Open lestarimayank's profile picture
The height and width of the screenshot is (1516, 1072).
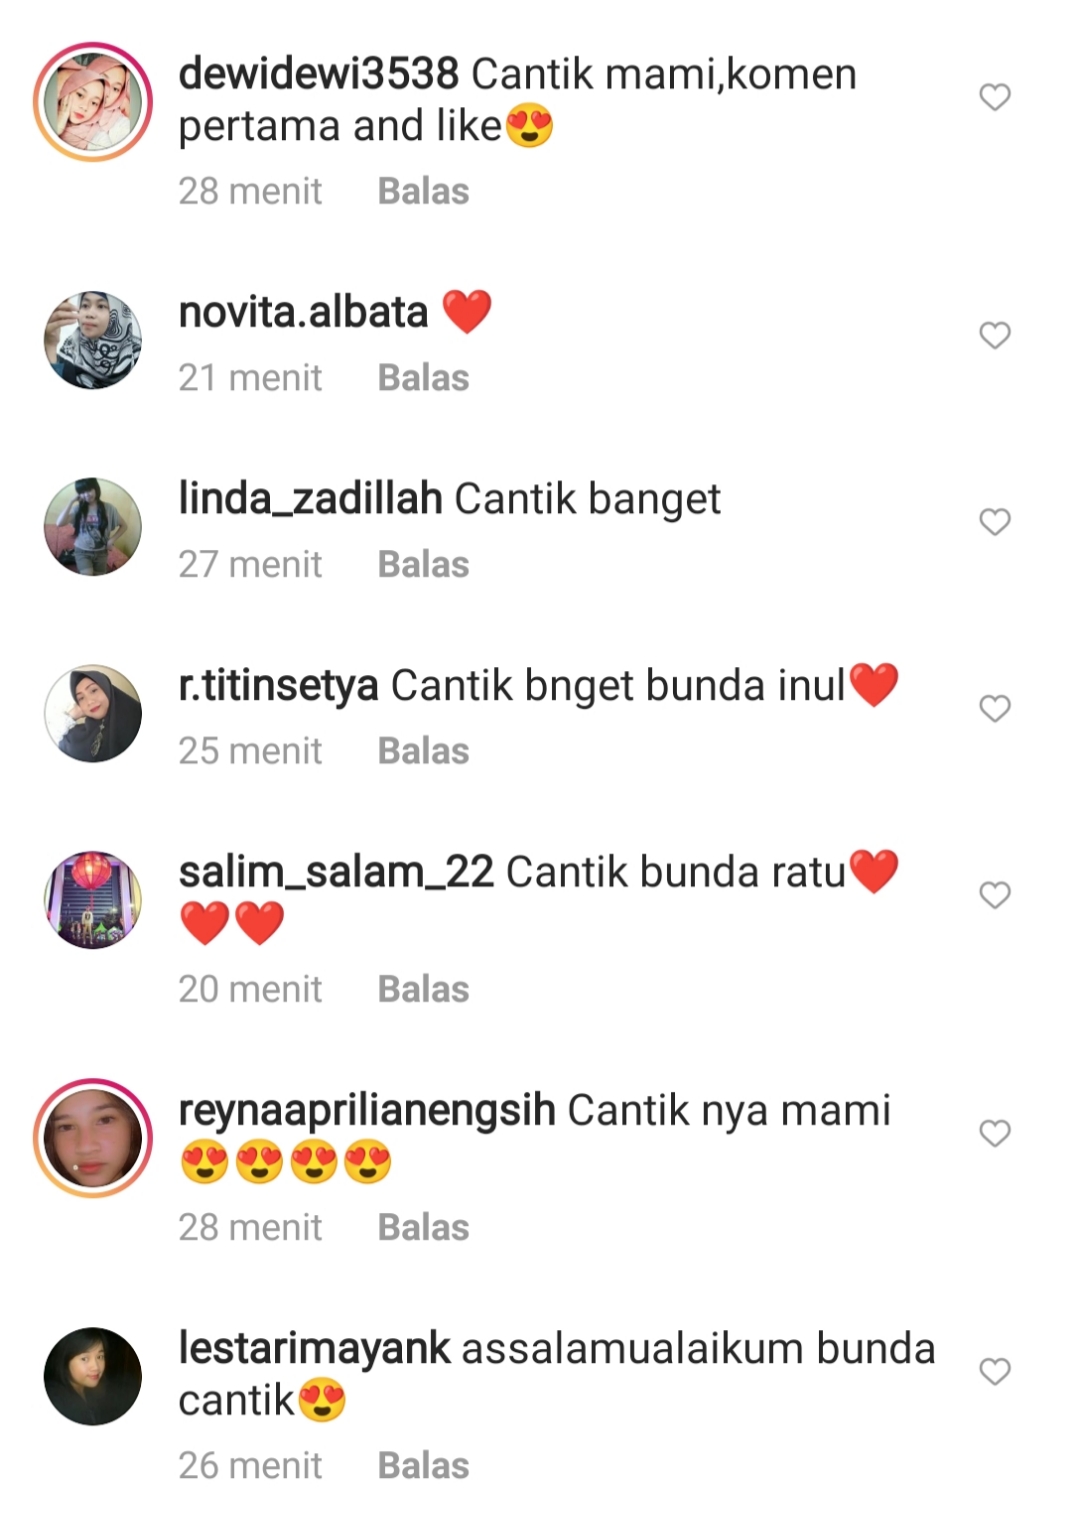click(x=93, y=1376)
